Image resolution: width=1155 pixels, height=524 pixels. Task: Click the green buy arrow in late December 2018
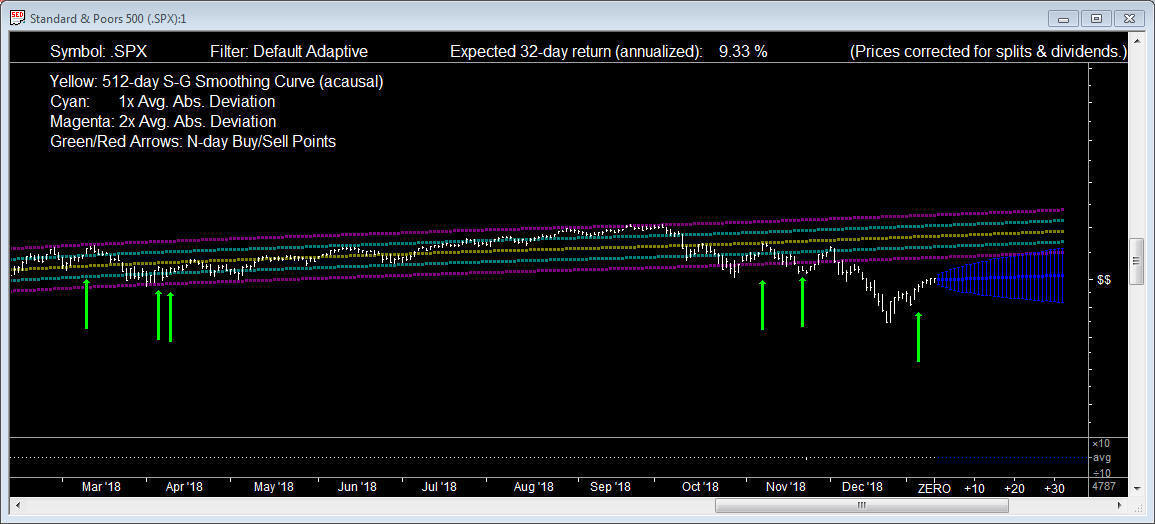tap(918, 337)
